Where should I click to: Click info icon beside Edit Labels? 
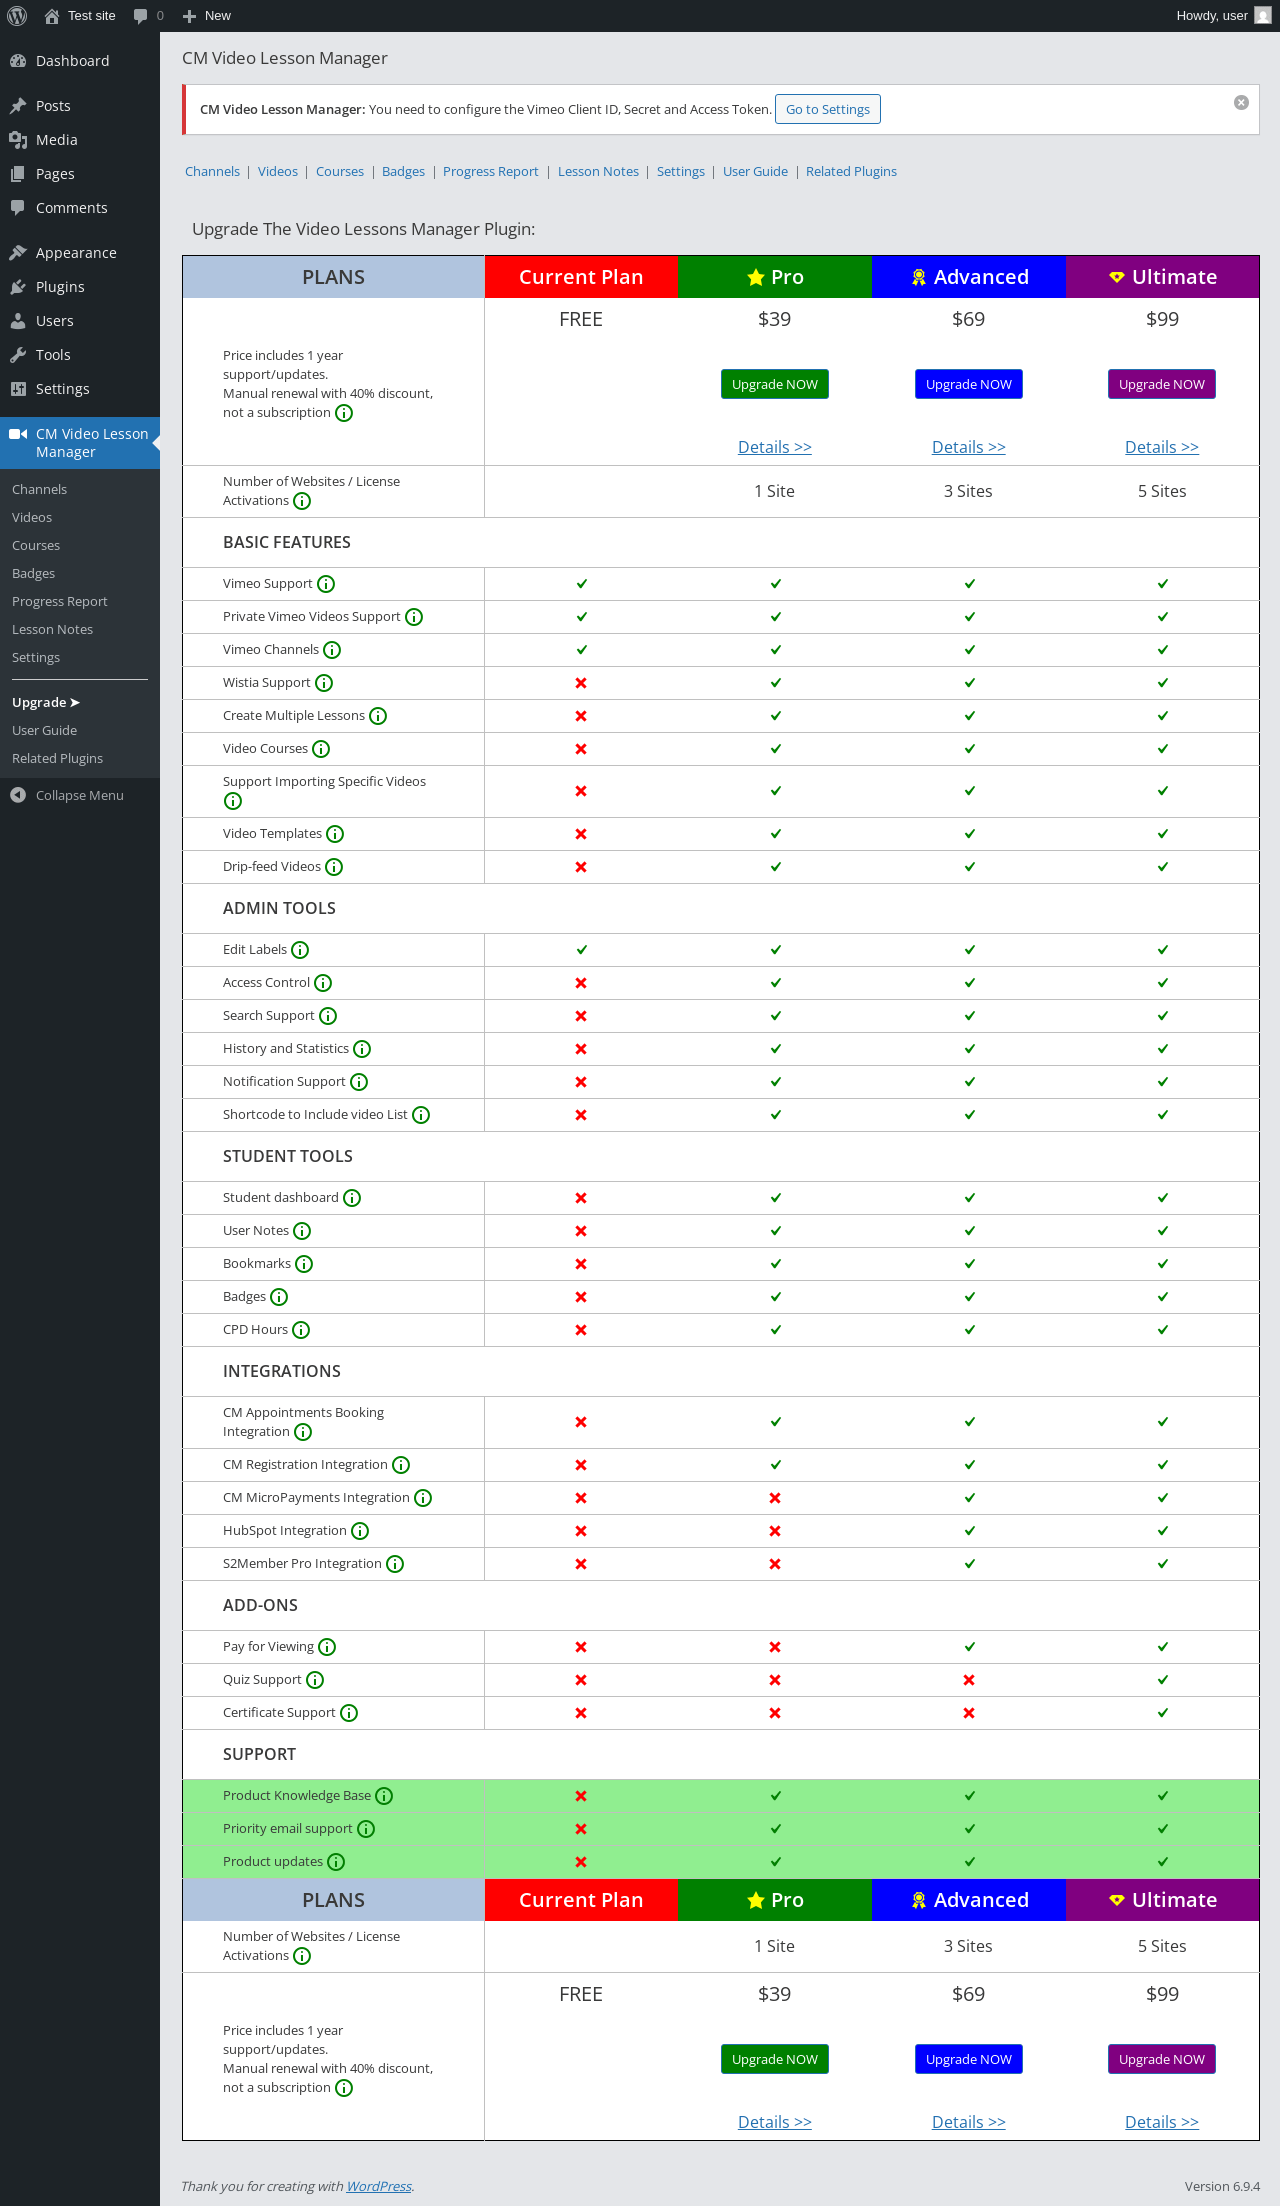click(x=300, y=950)
